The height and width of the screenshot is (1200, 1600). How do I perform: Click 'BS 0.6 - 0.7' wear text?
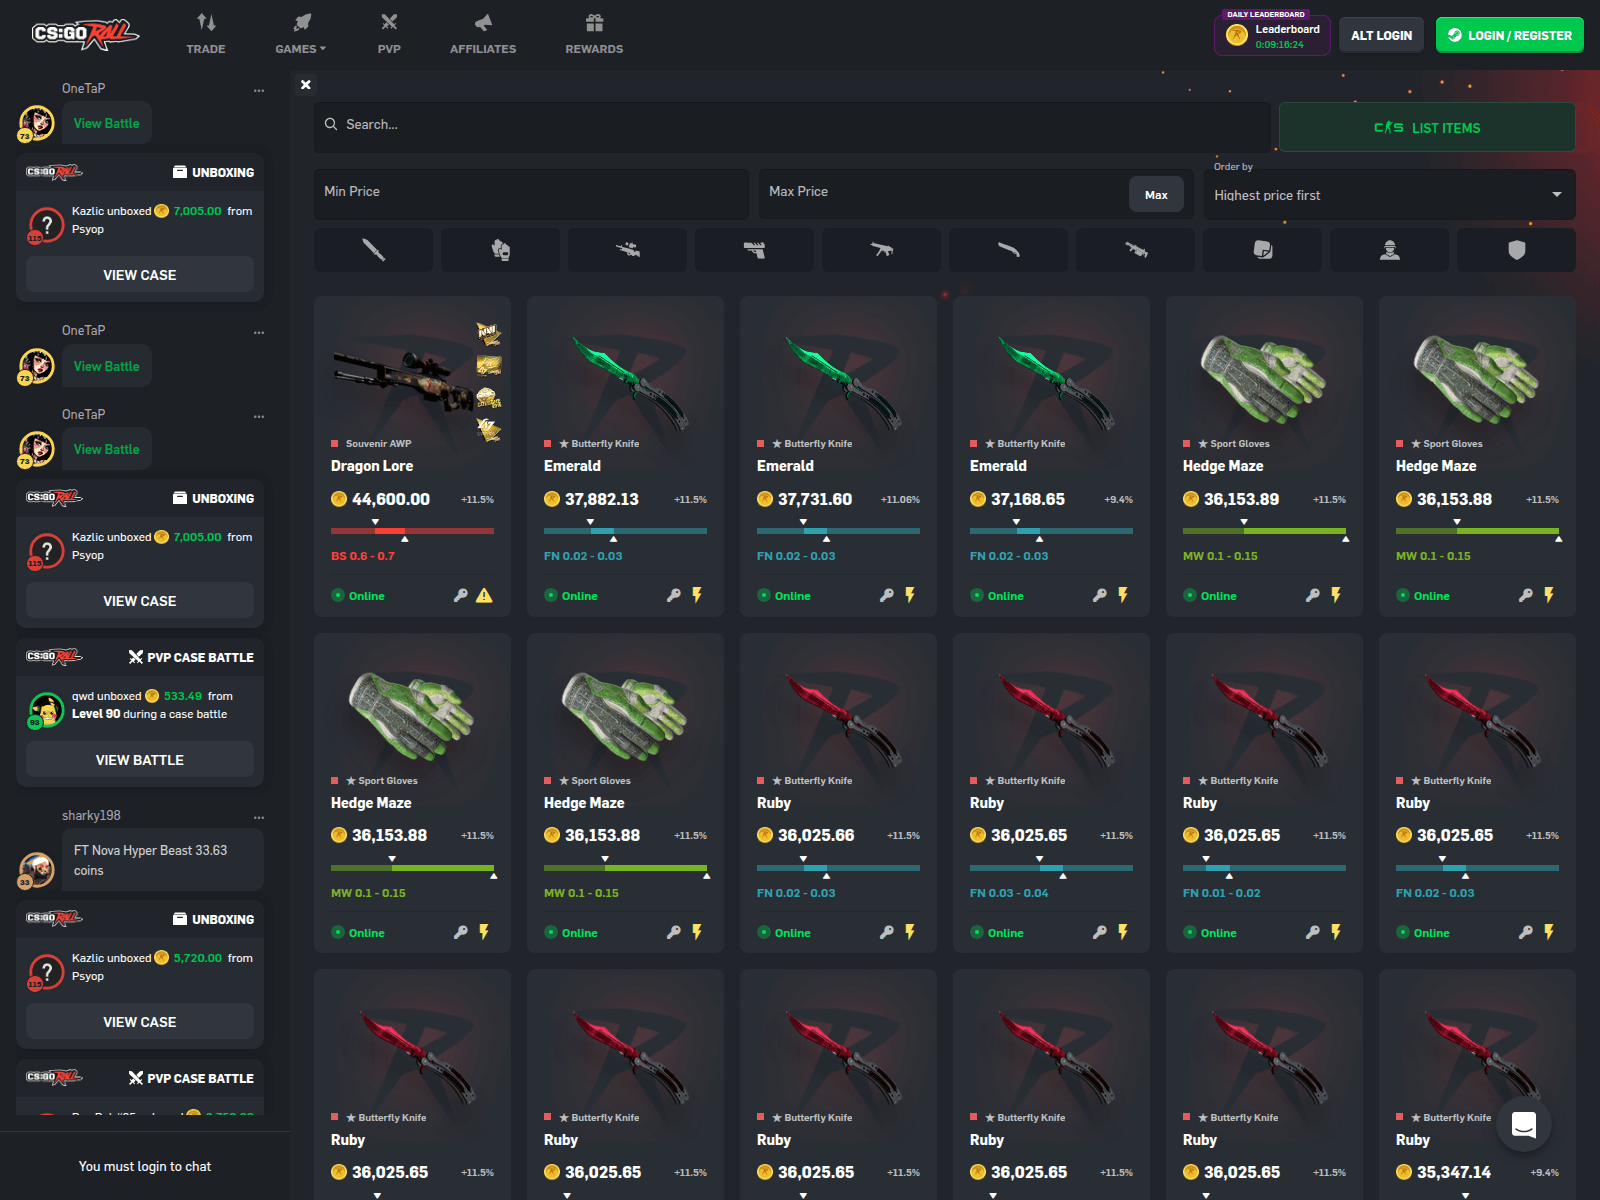click(x=363, y=556)
